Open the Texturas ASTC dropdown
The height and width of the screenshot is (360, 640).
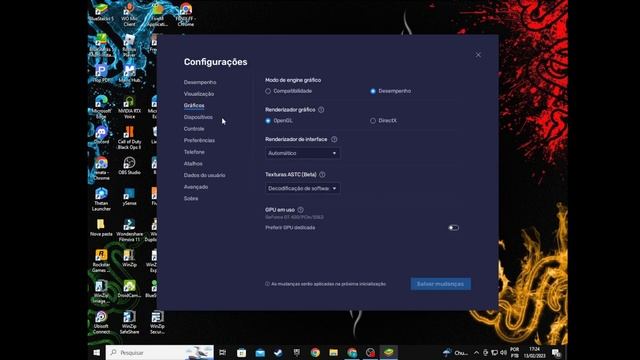(x=302, y=188)
